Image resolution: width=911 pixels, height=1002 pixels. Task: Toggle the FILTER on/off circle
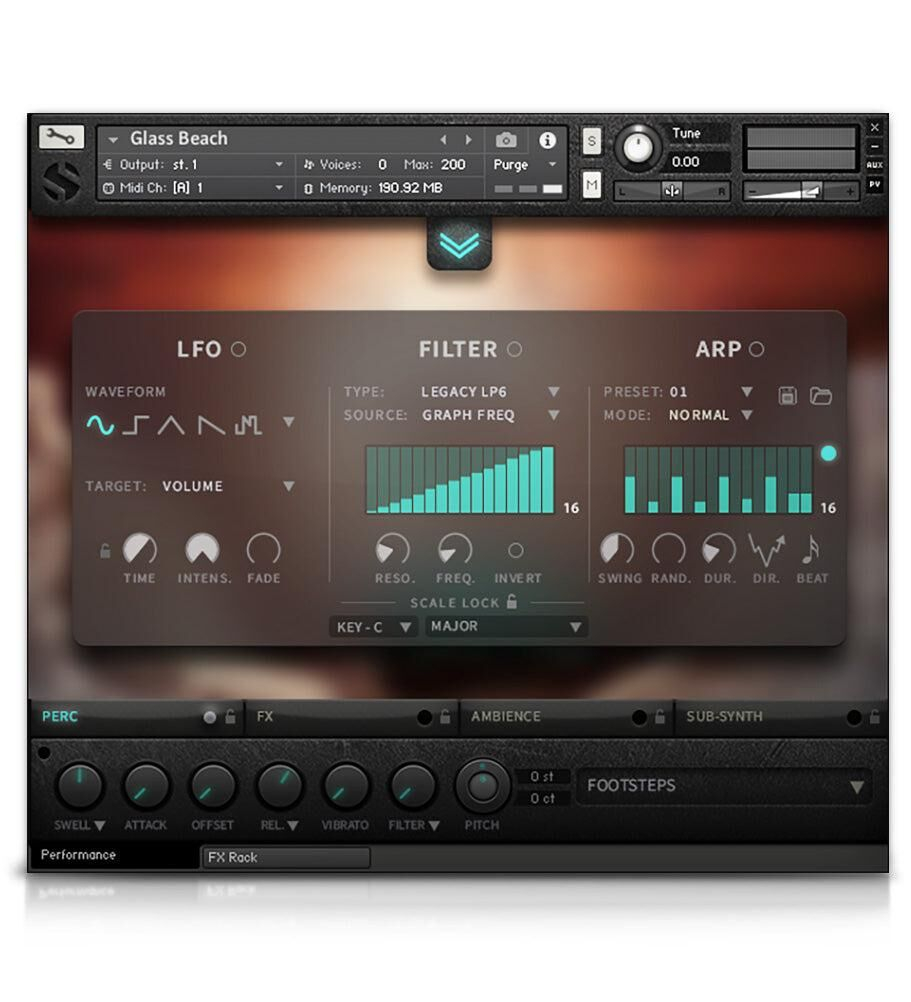514,349
